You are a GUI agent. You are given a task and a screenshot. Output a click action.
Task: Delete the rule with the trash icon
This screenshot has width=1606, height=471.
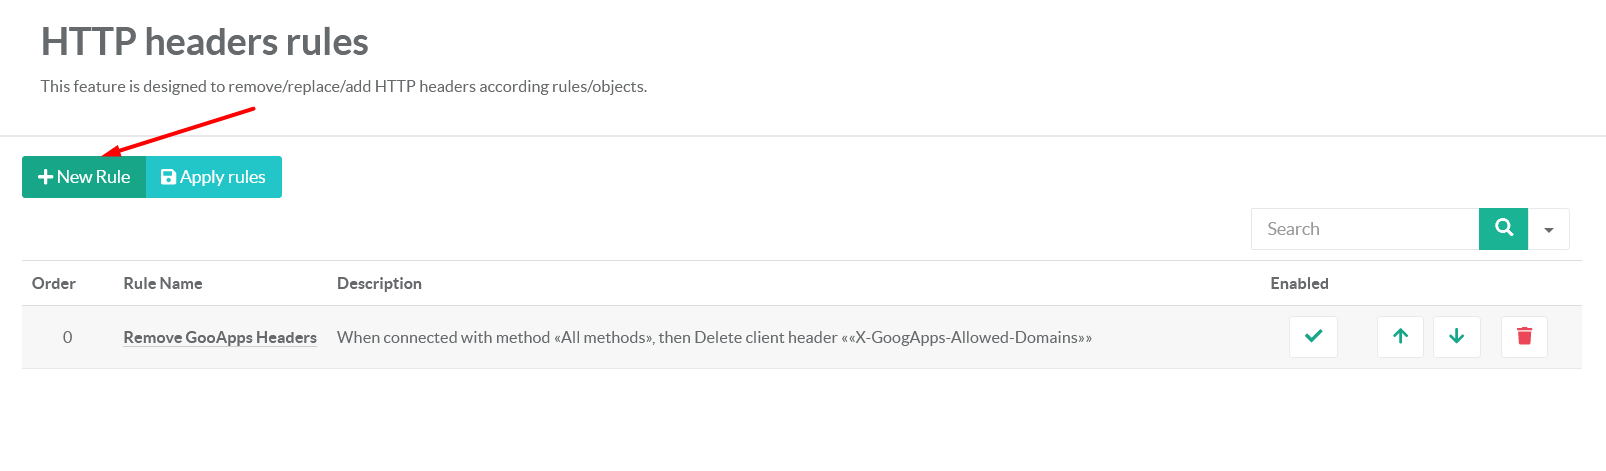1524,337
